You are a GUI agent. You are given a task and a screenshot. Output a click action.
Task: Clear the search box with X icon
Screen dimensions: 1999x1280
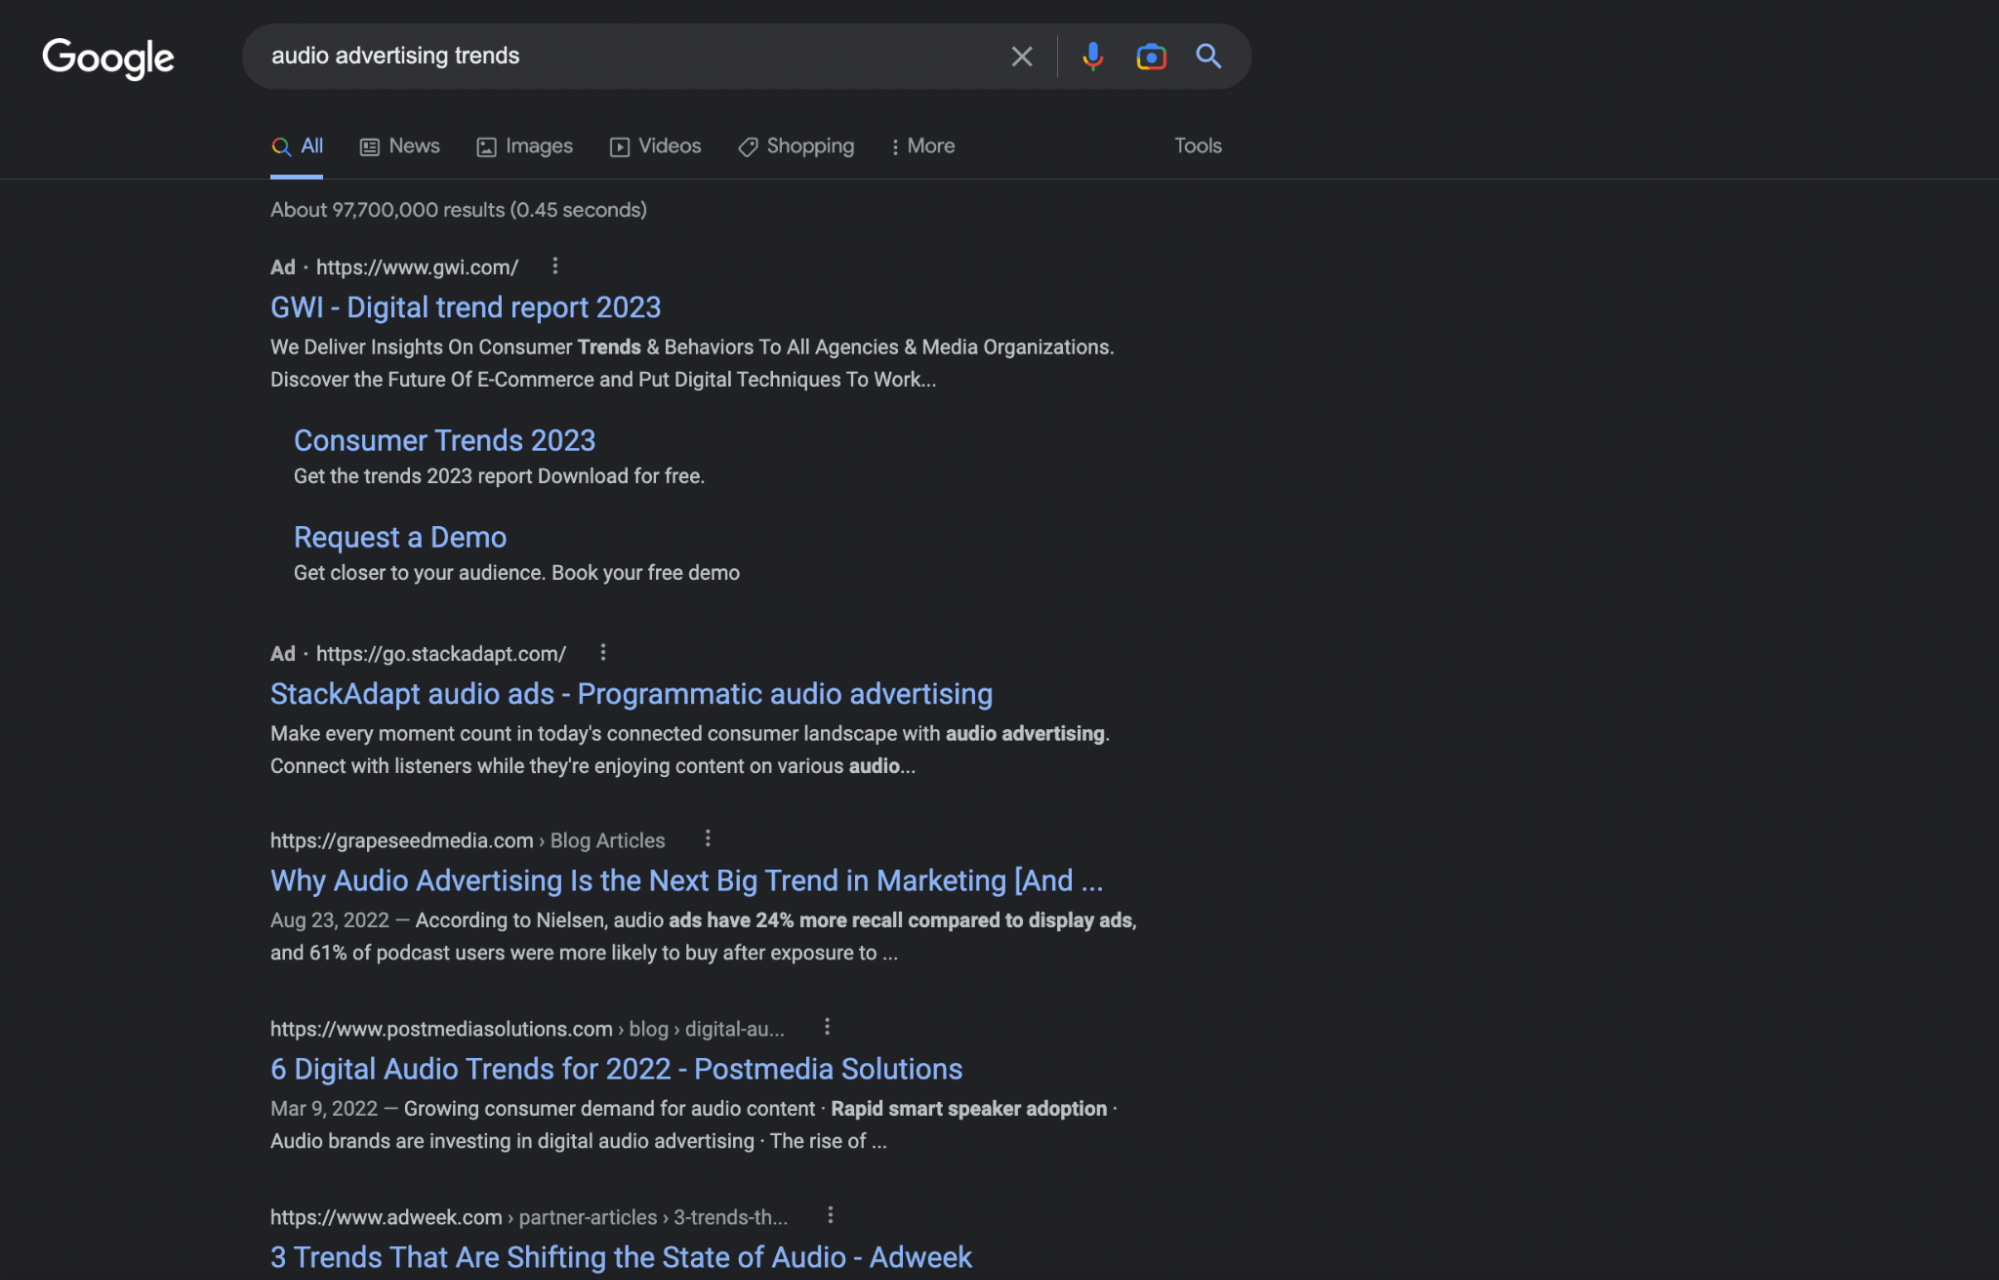click(x=1021, y=57)
